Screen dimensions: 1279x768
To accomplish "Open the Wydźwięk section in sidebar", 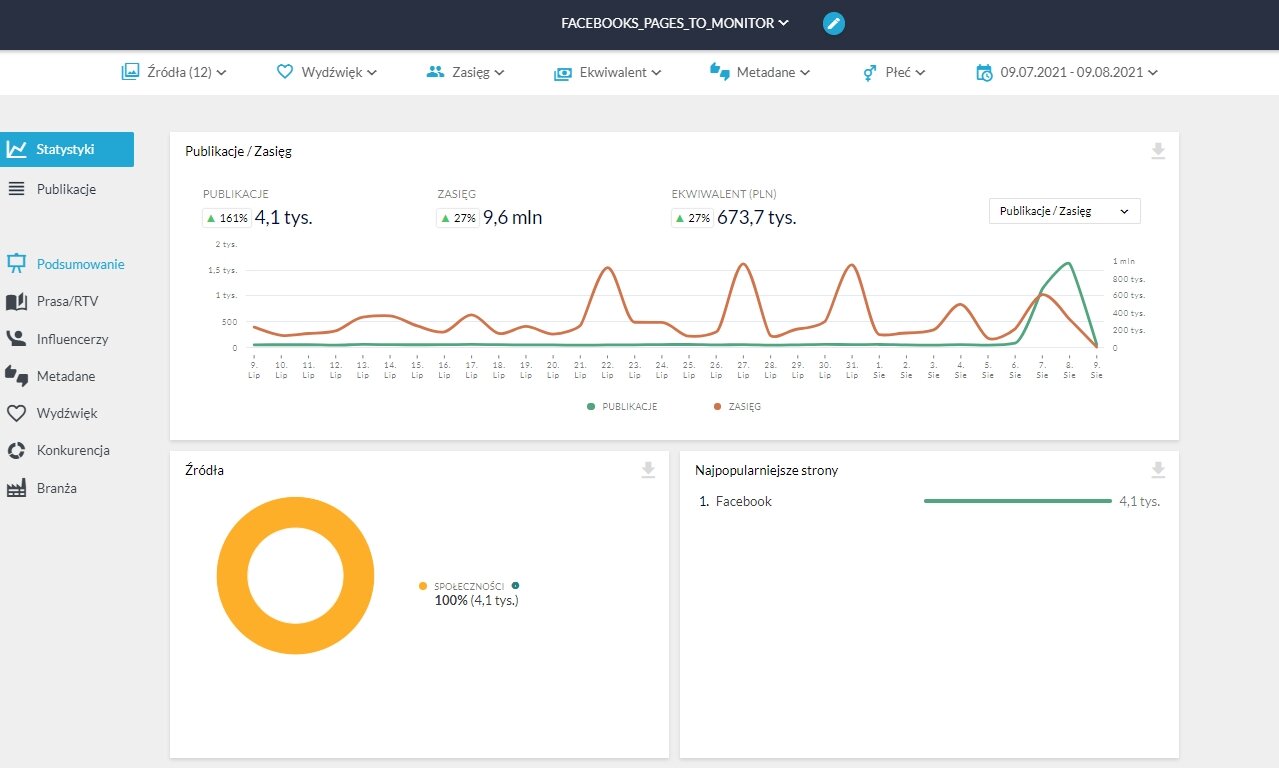I will click(67, 413).
